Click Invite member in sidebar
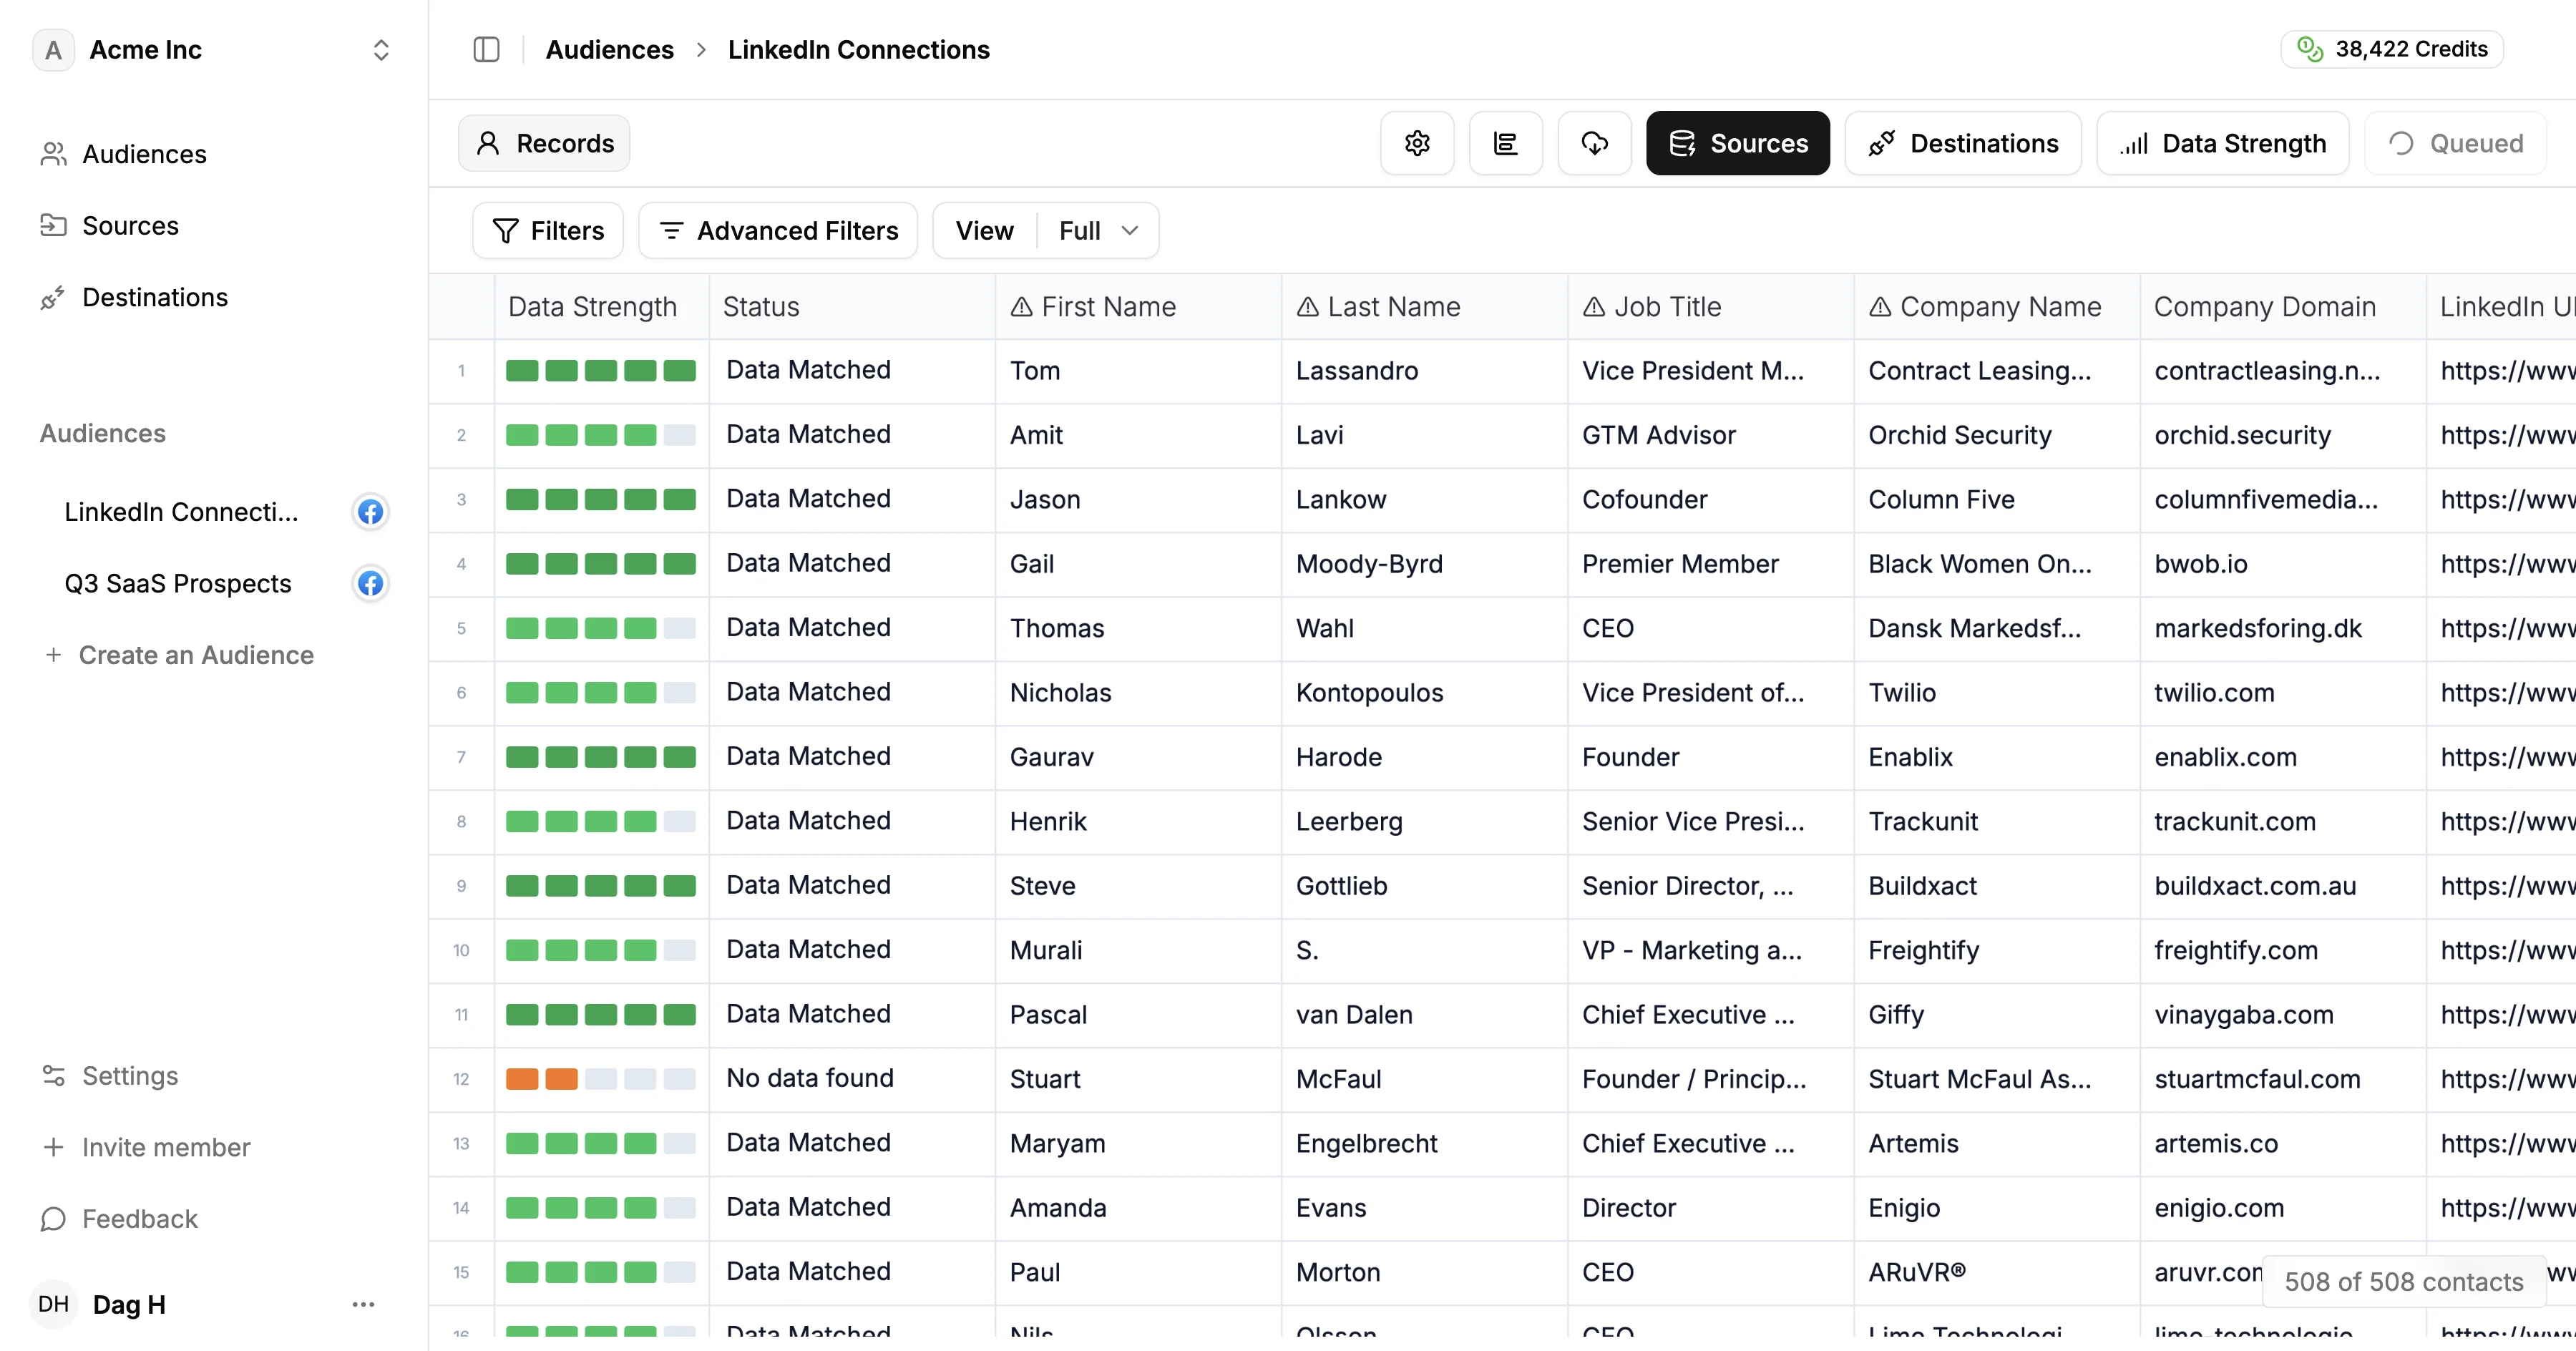 pyautogui.click(x=165, y=1147)
